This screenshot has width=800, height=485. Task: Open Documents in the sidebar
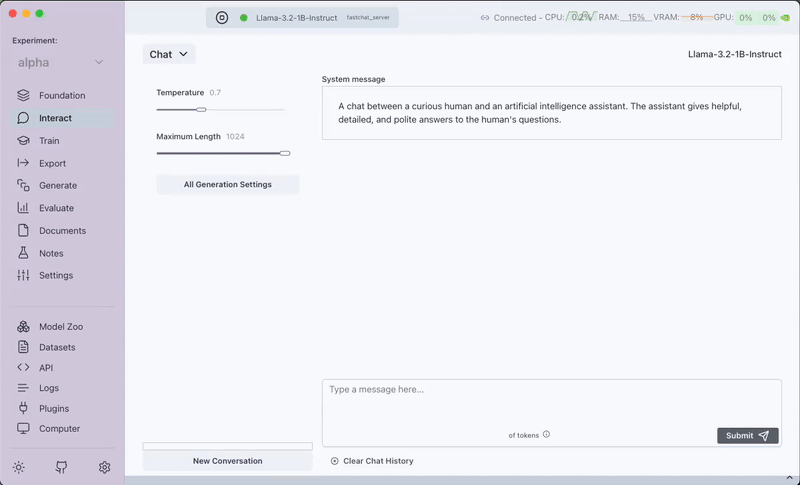(x=62, y=231)
